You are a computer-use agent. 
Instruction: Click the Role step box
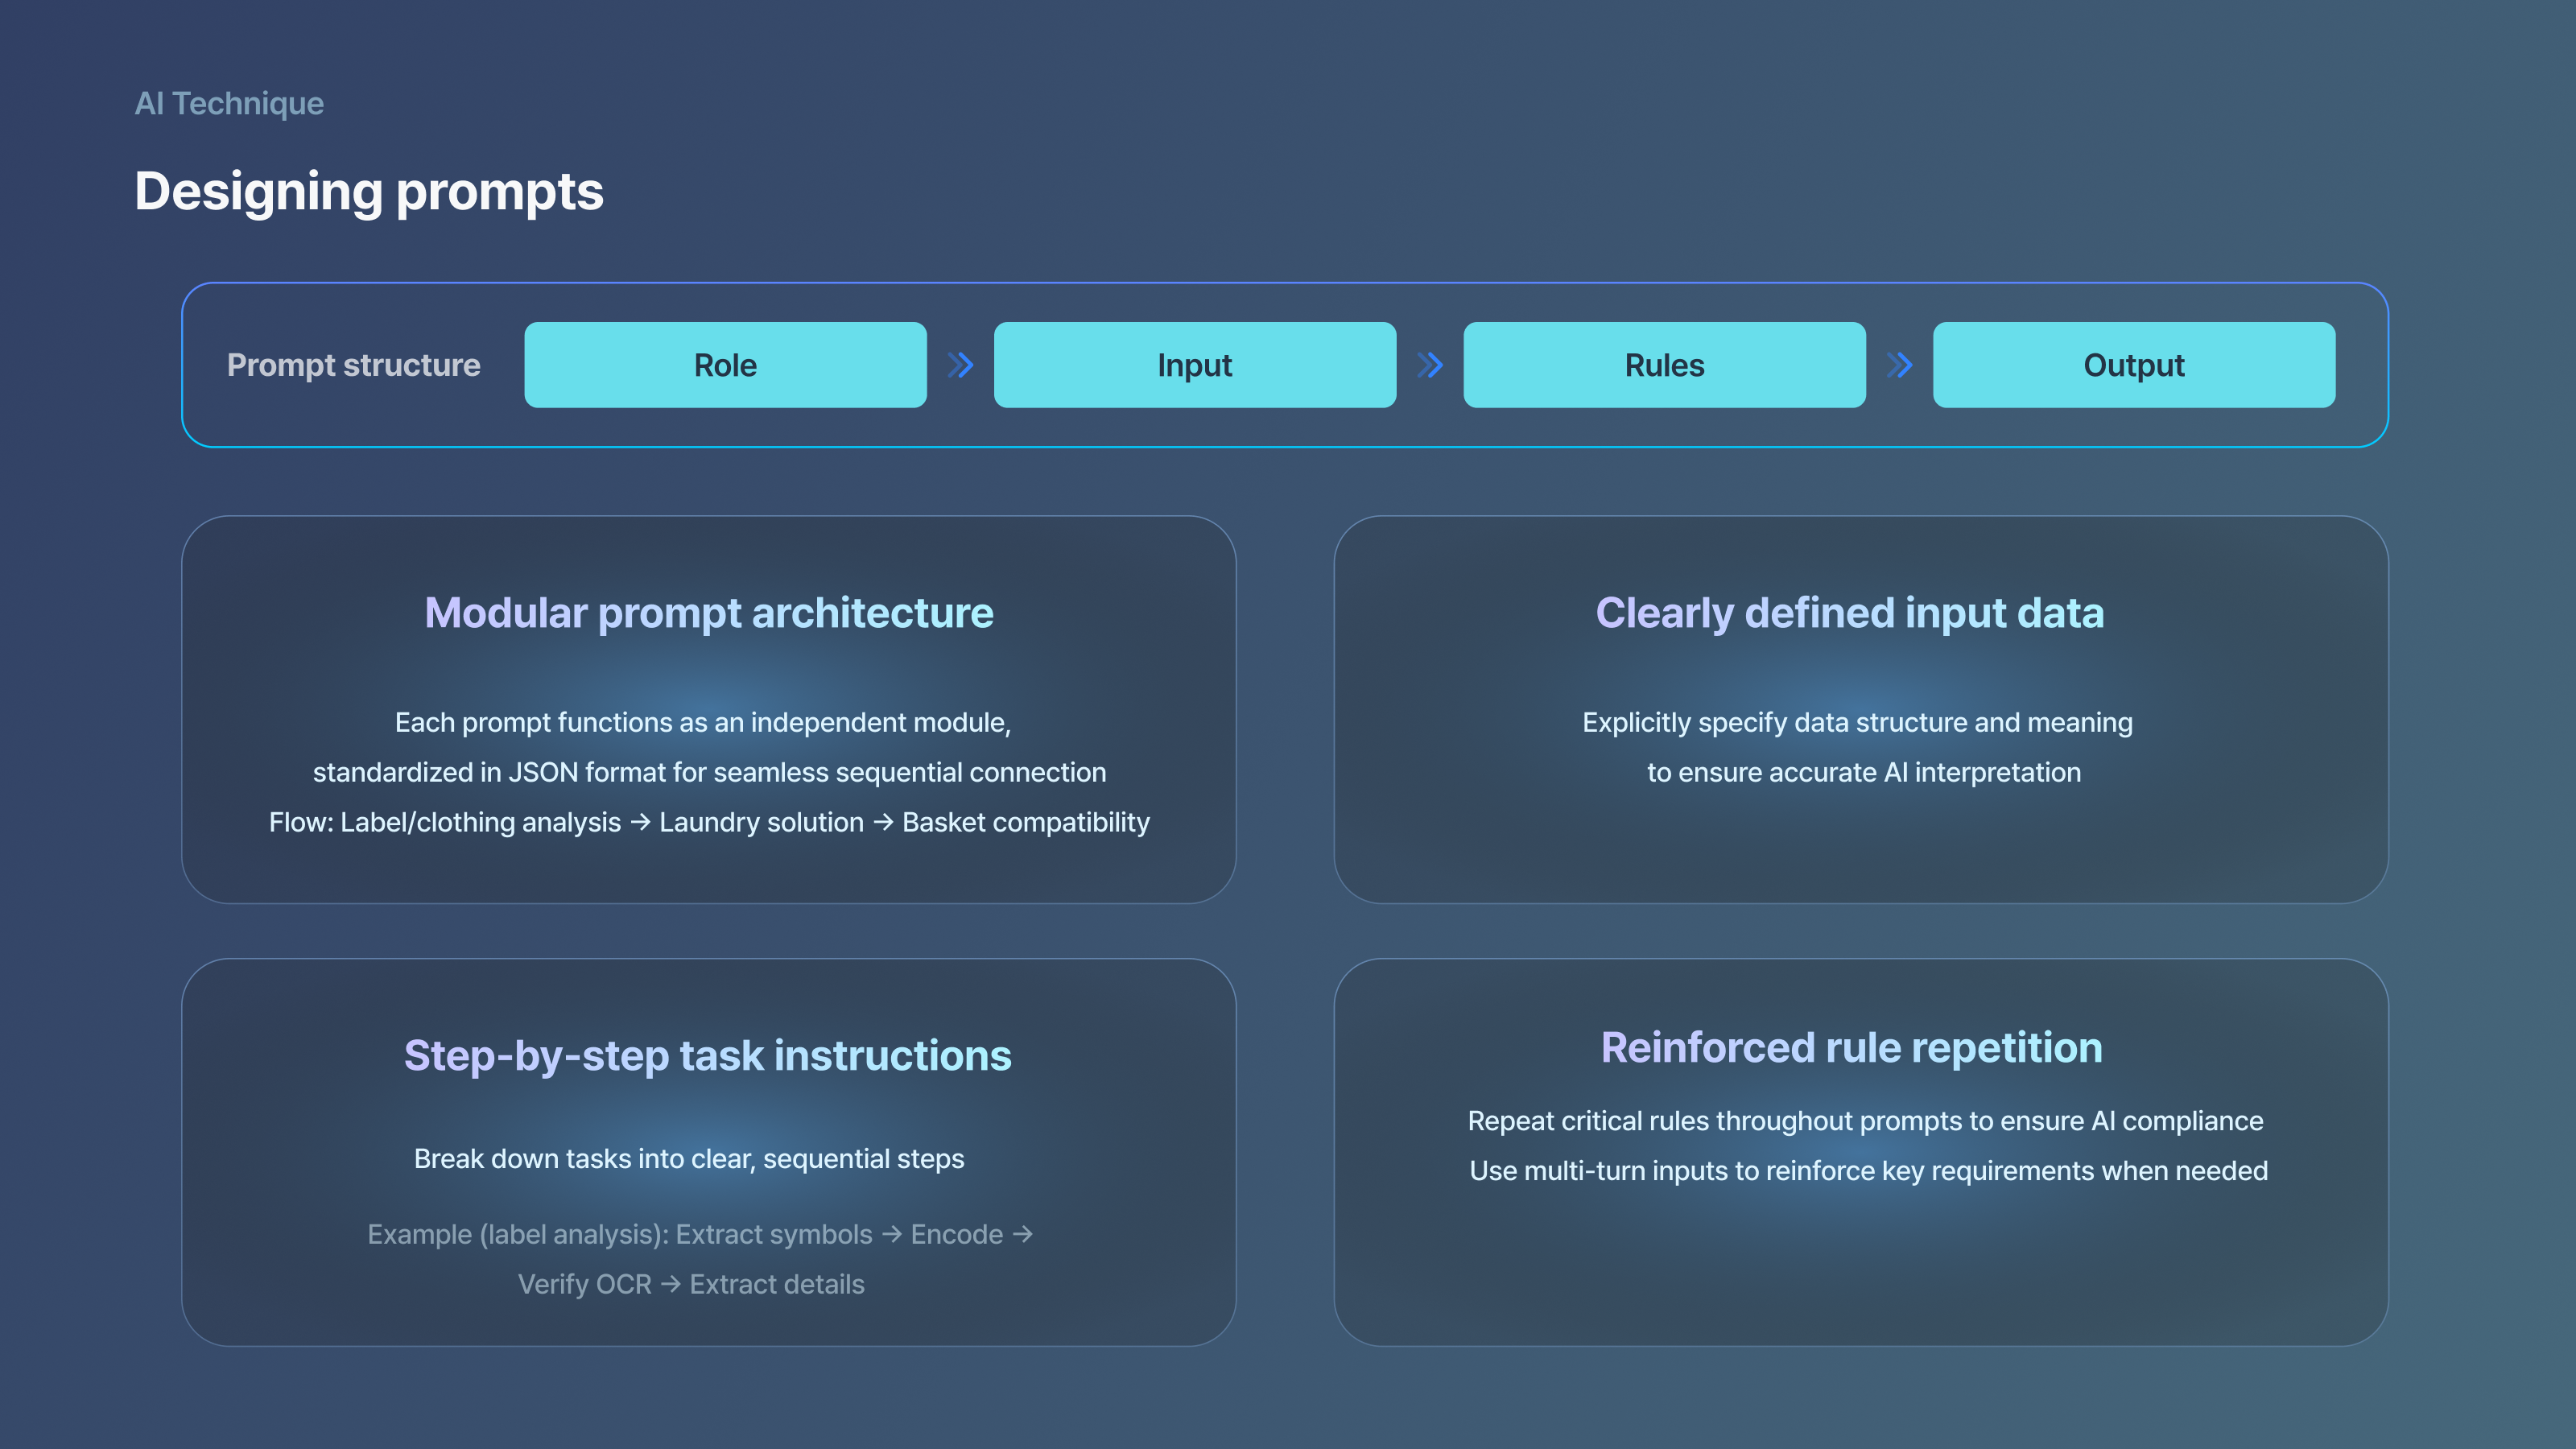(x=725, y=365)
